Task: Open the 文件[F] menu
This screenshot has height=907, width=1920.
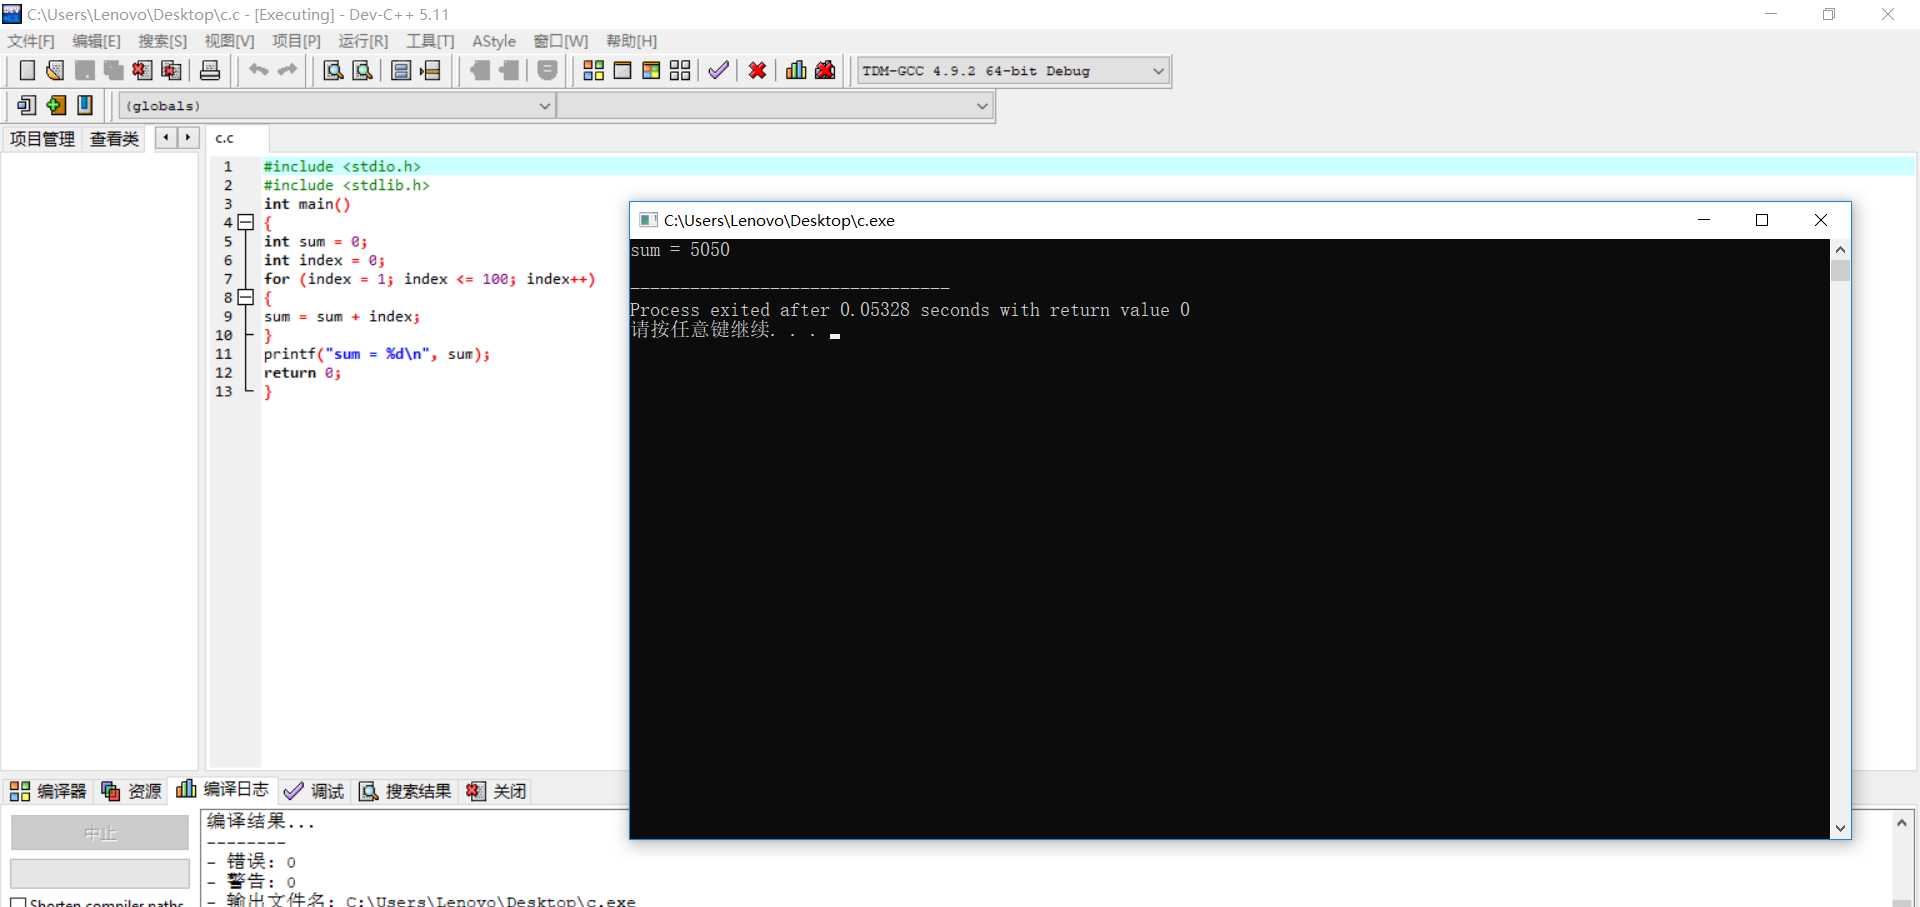Action: click(x=31, y=41)
